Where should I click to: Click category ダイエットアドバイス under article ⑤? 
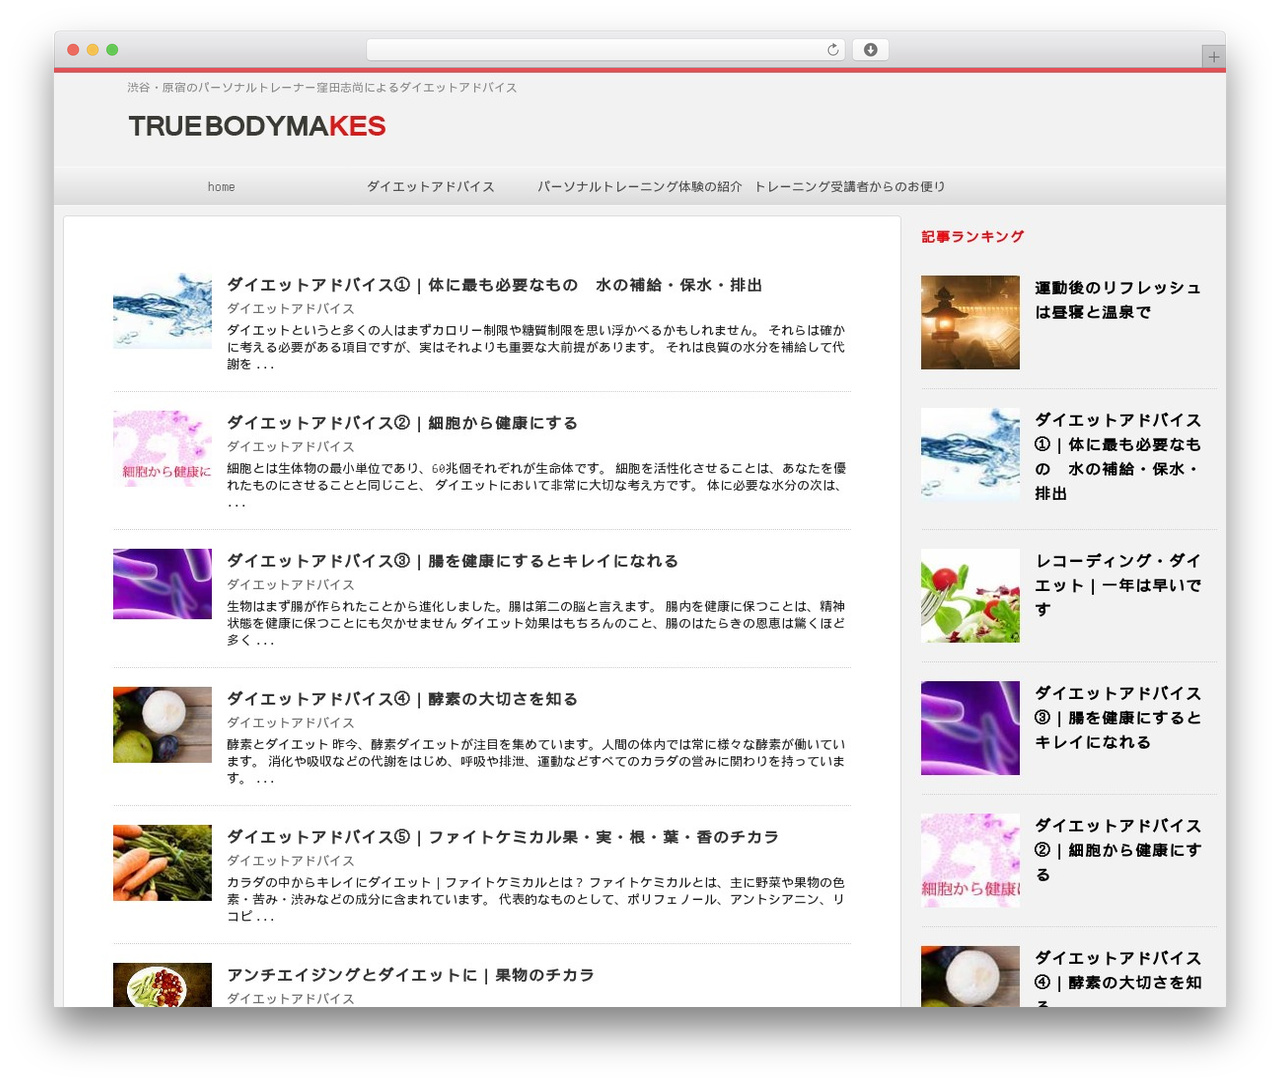pyautogui.click(x=290, y=861)
